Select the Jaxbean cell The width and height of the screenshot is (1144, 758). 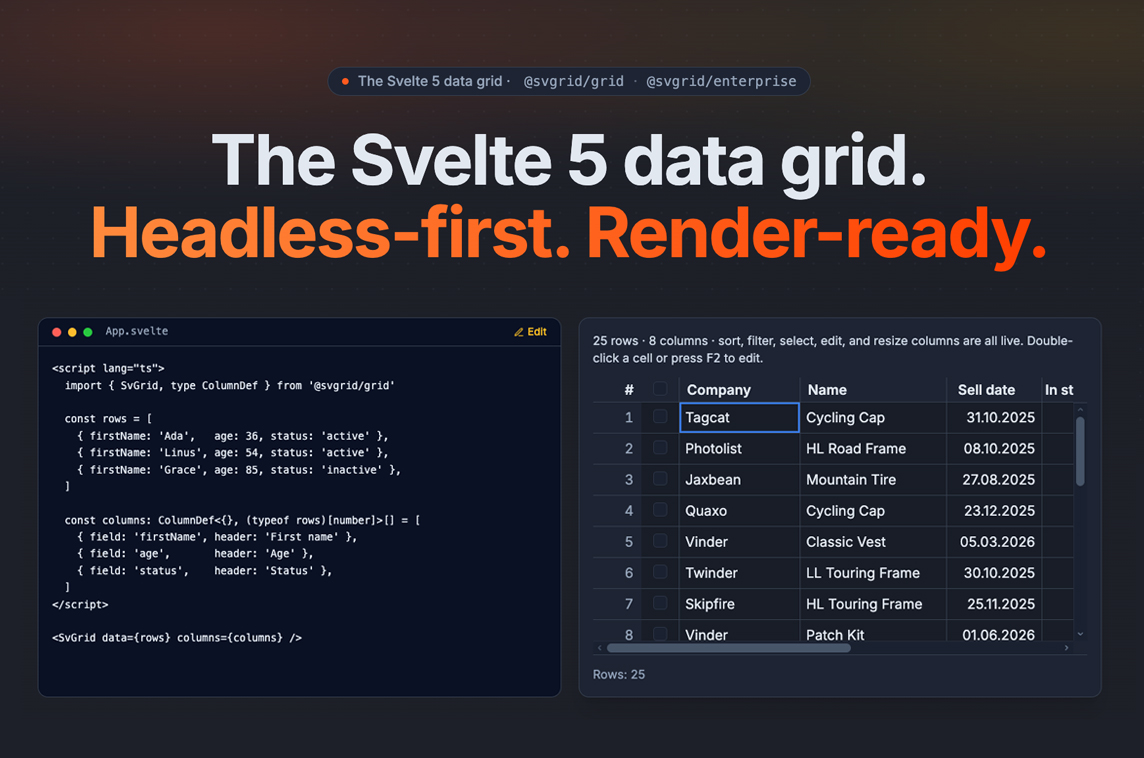pyautogui.click(x=739, y=479)
